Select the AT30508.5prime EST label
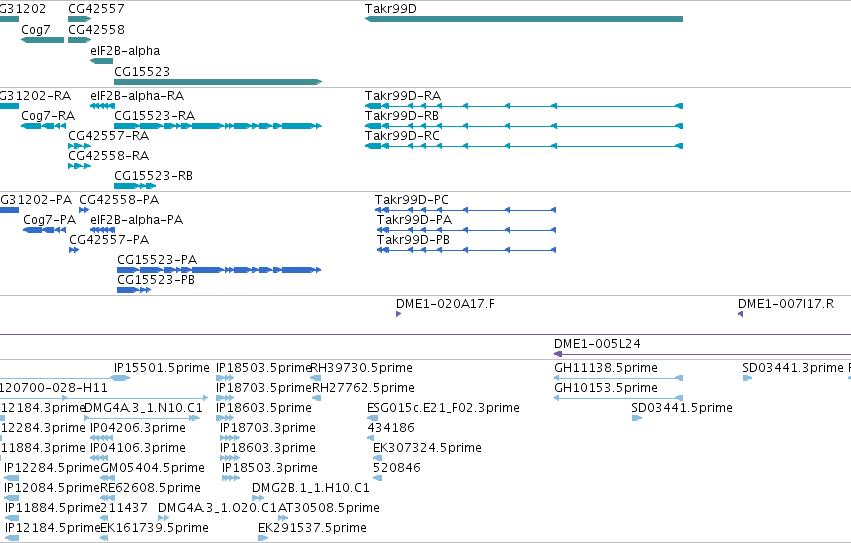The height and width of the screenshot is (543, 851). pos(329,508)
